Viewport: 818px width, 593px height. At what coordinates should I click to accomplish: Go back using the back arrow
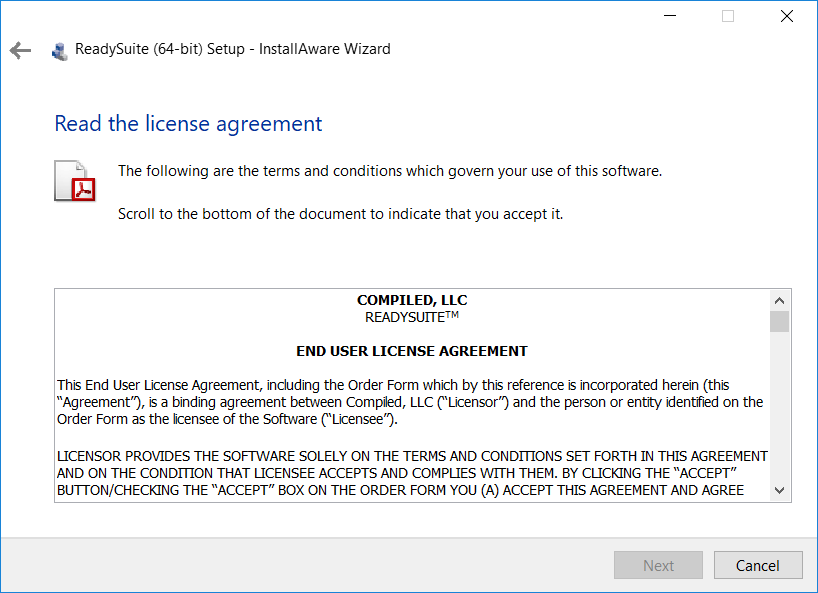pyautogui.click(x=20, y=51)
